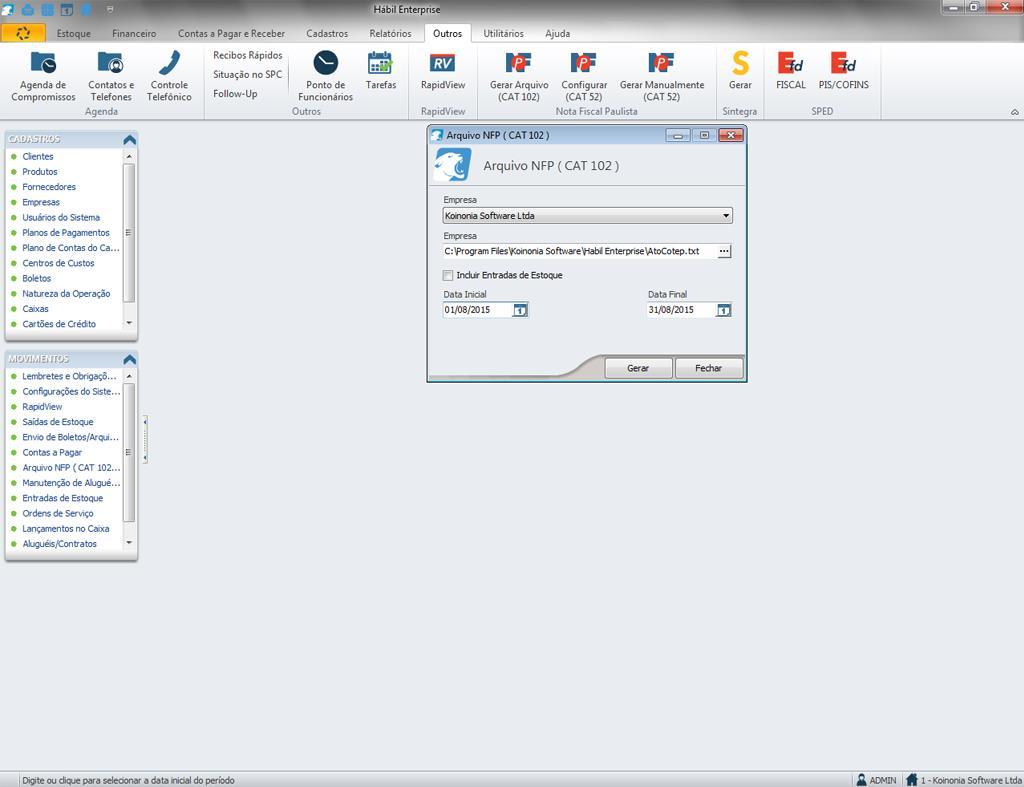Open Boletos in Cadastros list
Image resolution: width=1024 pixels, height=787 pixels.
(x=37, y=278)
